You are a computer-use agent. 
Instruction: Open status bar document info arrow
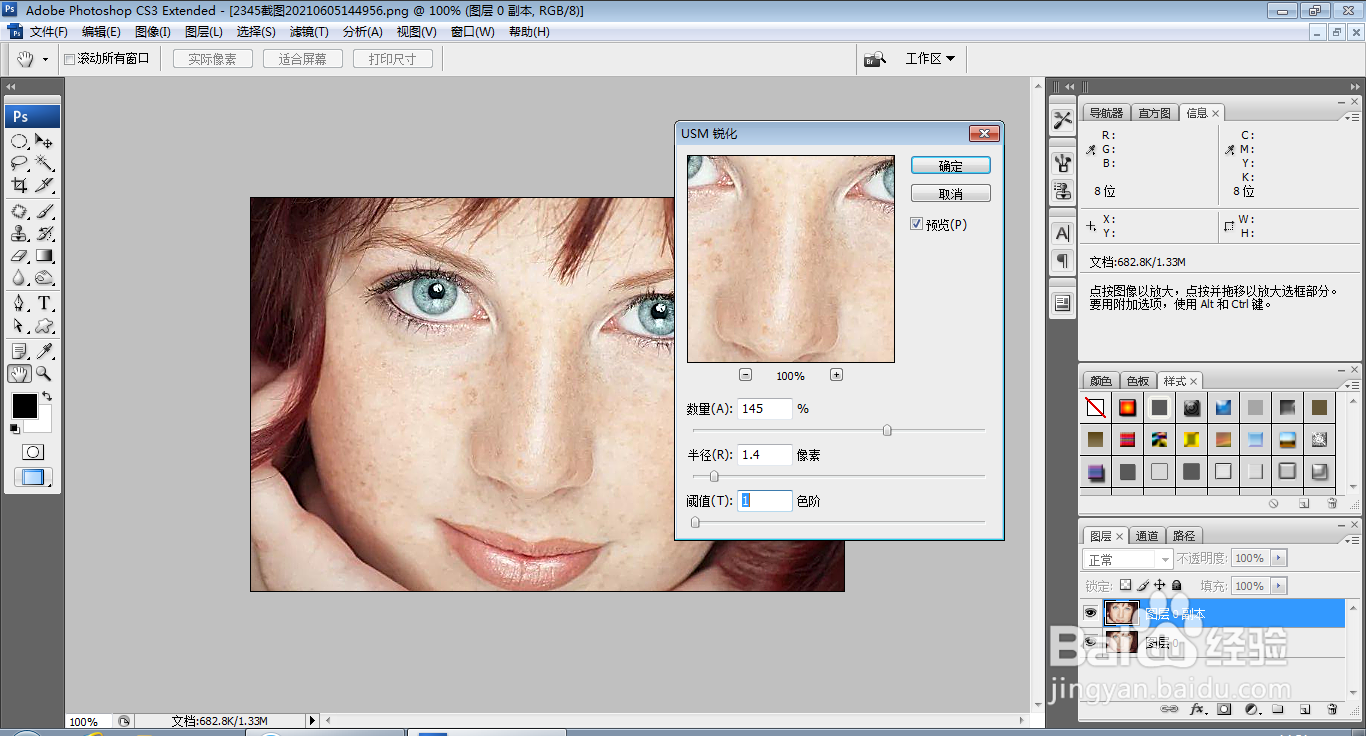312,720
